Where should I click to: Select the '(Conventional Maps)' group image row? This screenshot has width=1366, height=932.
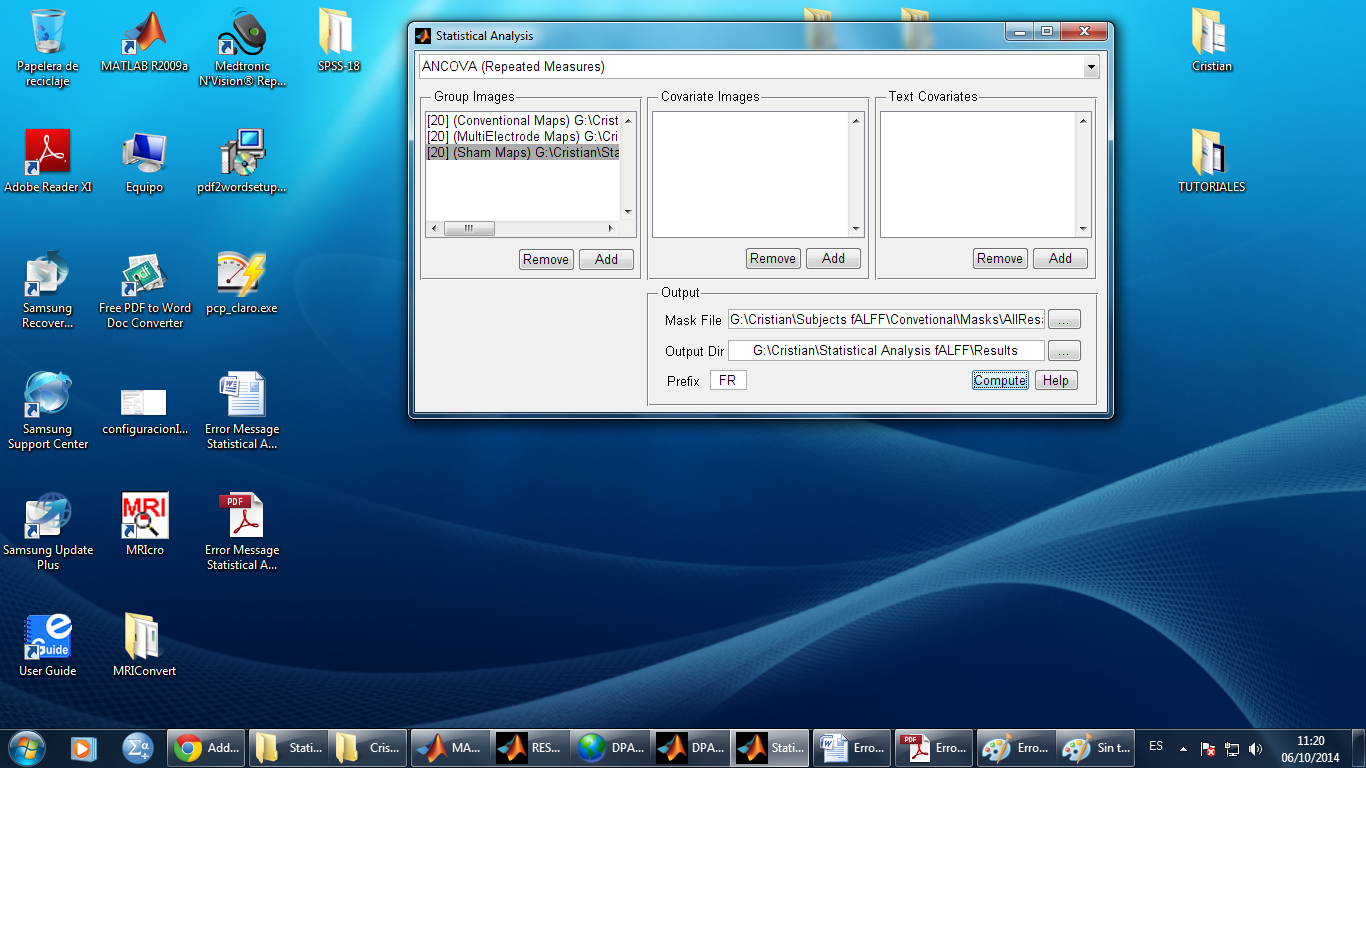click(523, 120)
